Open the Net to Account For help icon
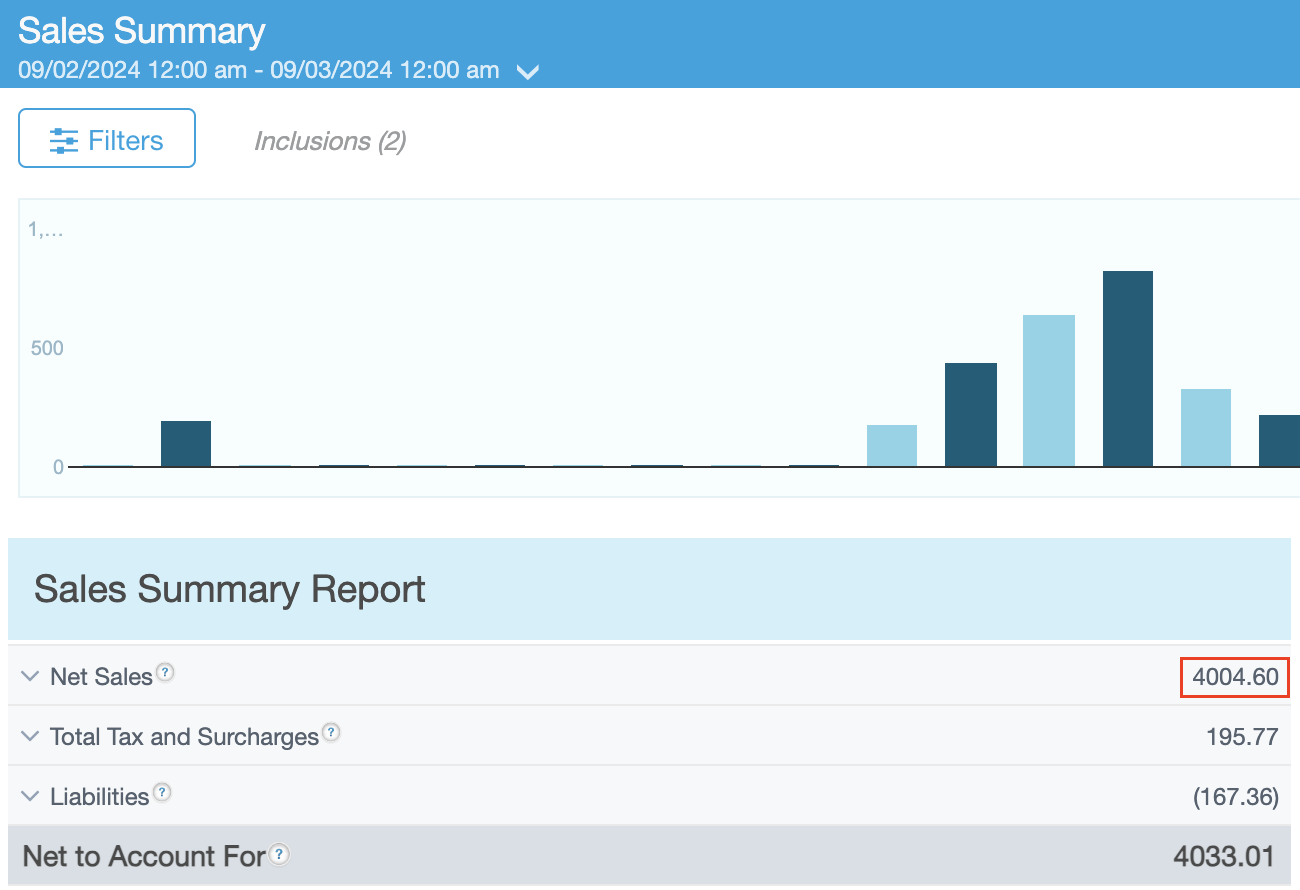This screenshot has height=890, width=1300. click(x=280, y=854)
